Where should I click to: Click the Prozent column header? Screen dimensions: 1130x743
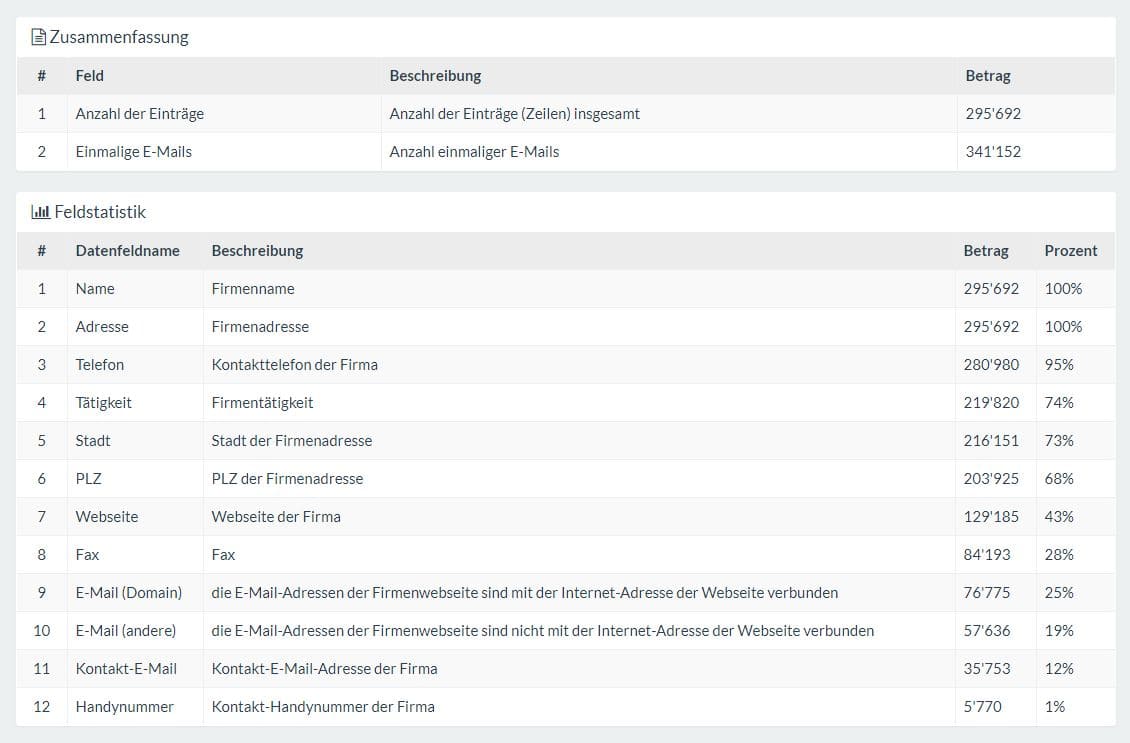[x=1070, y=251]
